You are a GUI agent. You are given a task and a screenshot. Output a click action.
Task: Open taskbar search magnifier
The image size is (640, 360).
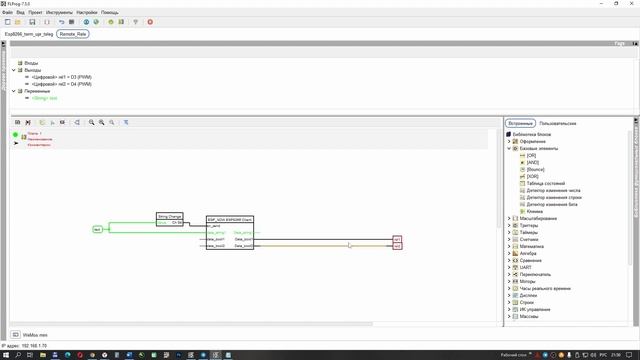[x=18, y=355]
